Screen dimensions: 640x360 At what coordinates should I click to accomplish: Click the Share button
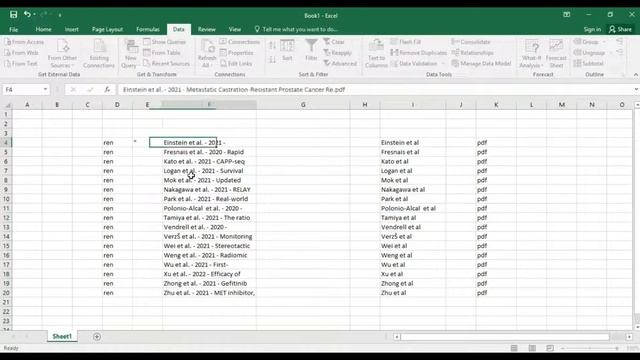pos(620,29)
